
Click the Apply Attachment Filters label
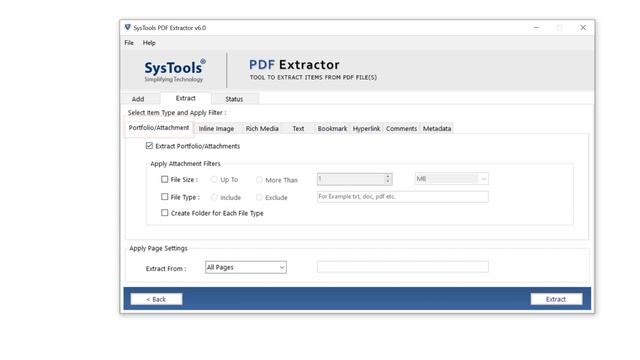(x=185, y=164)
